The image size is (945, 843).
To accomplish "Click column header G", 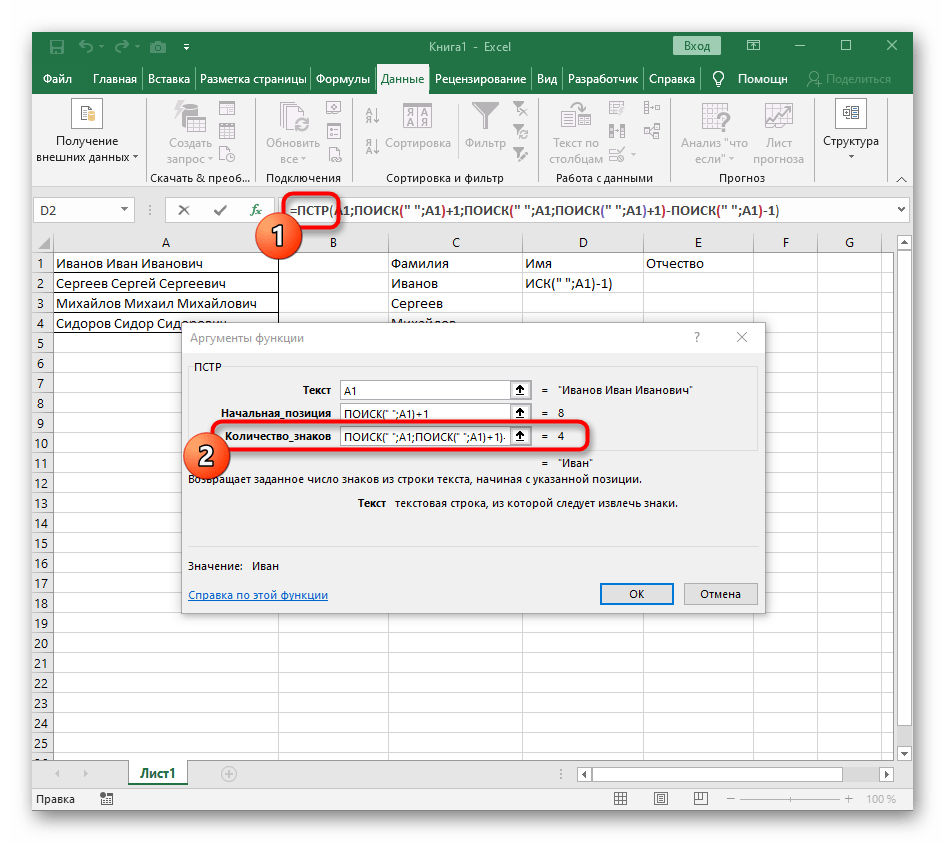I will click(x=849, y=243).
